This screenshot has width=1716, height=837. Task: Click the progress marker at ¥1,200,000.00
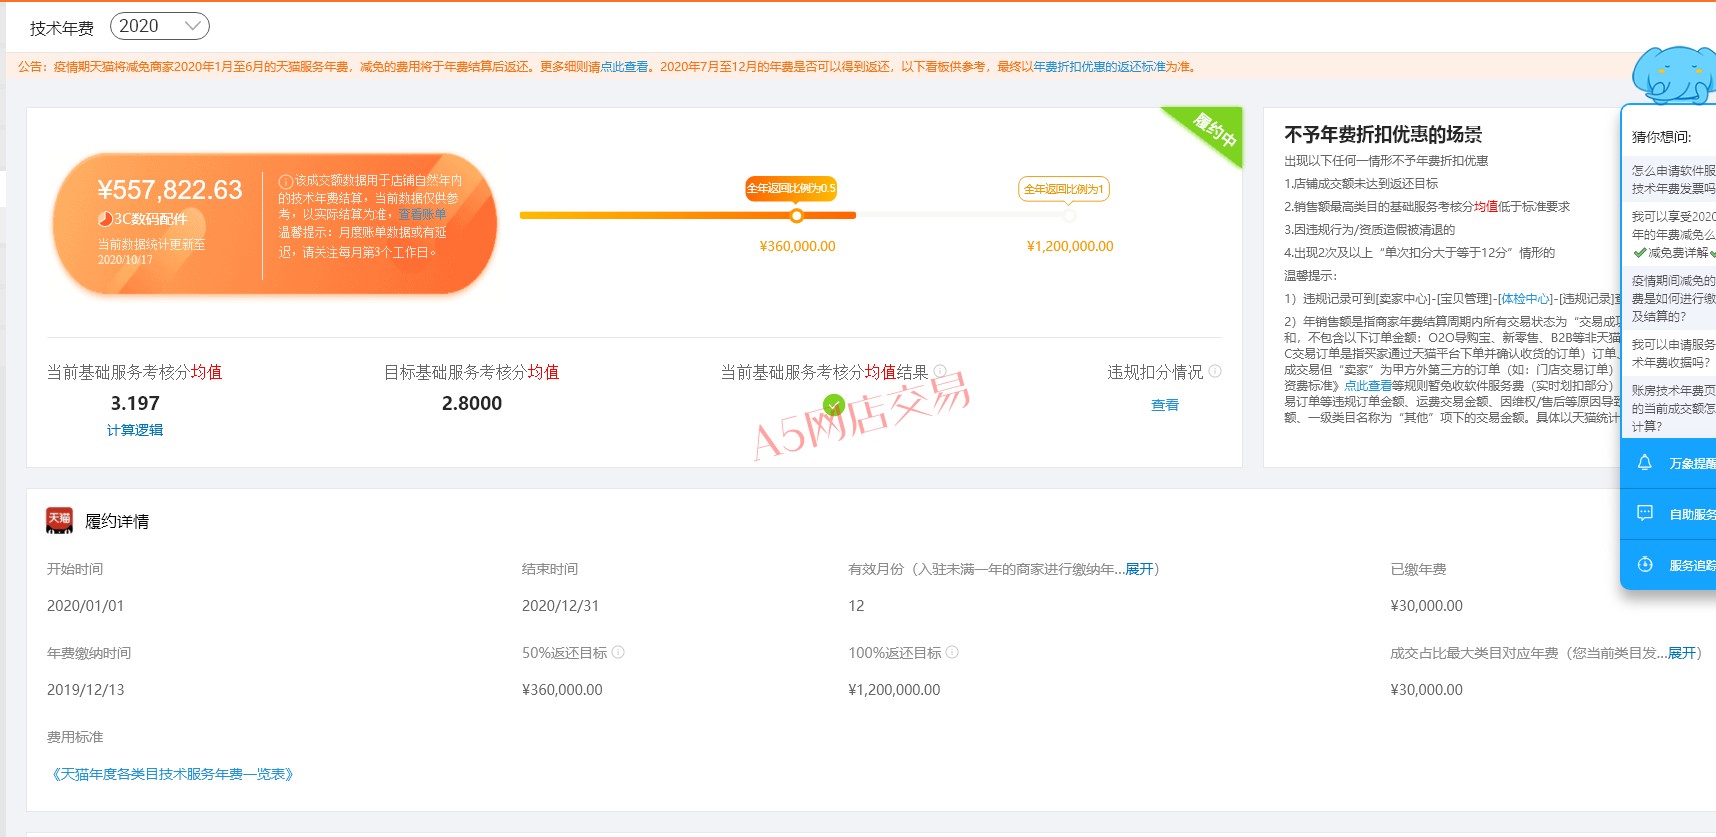tap(1069, 215)
